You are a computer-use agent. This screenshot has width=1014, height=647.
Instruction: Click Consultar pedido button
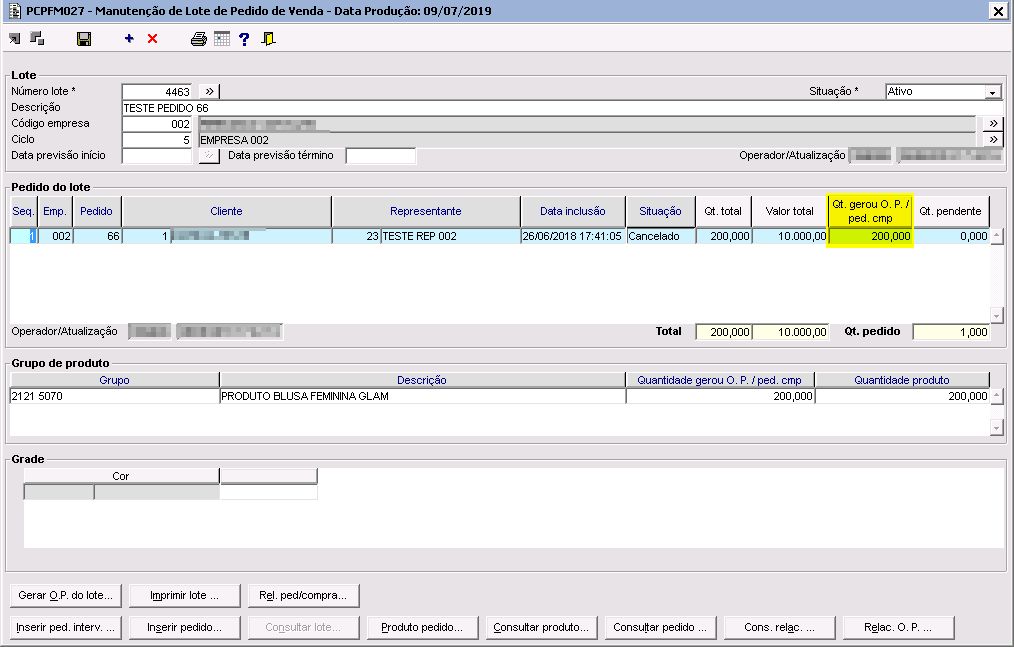click(x=660, y=627)
